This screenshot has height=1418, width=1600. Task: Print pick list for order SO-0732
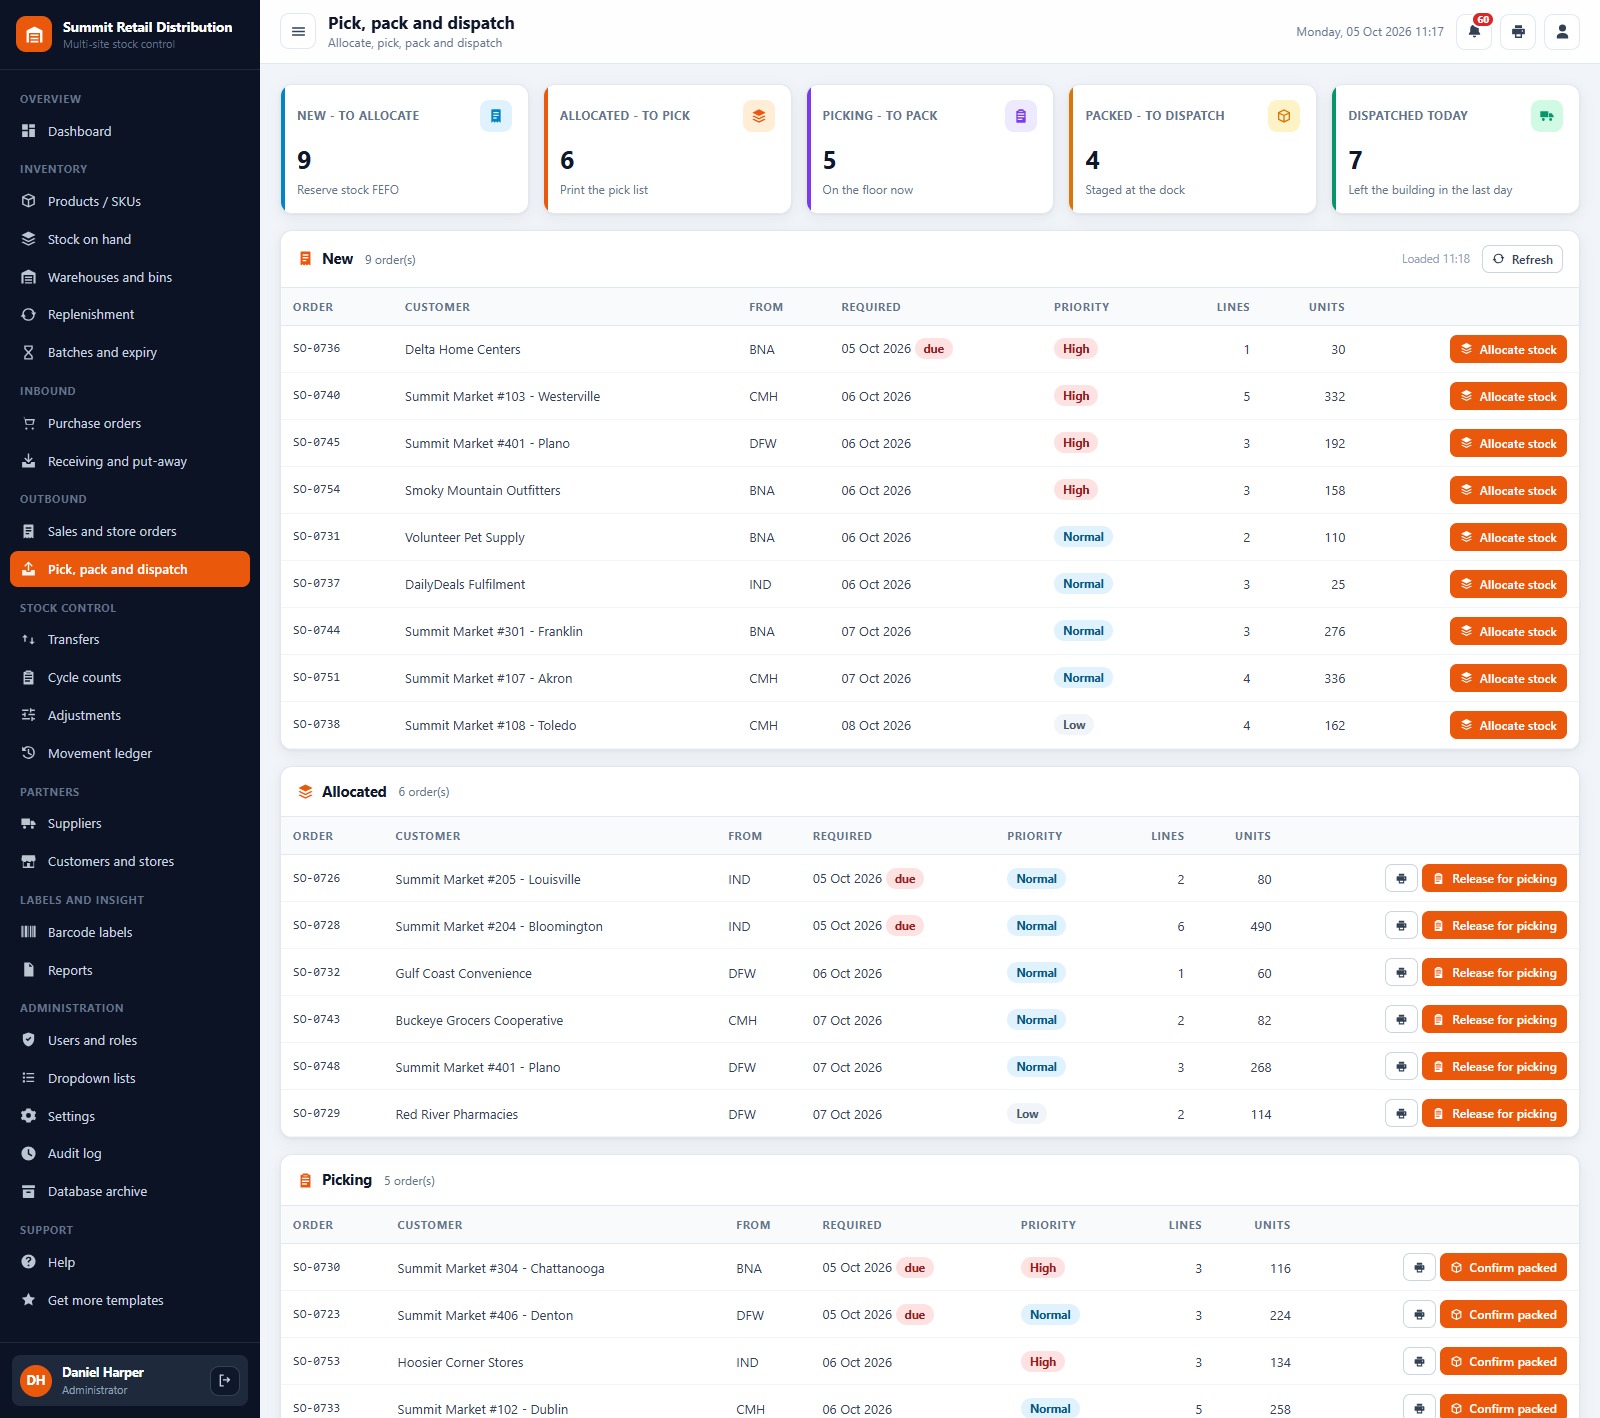(1401, 973)
